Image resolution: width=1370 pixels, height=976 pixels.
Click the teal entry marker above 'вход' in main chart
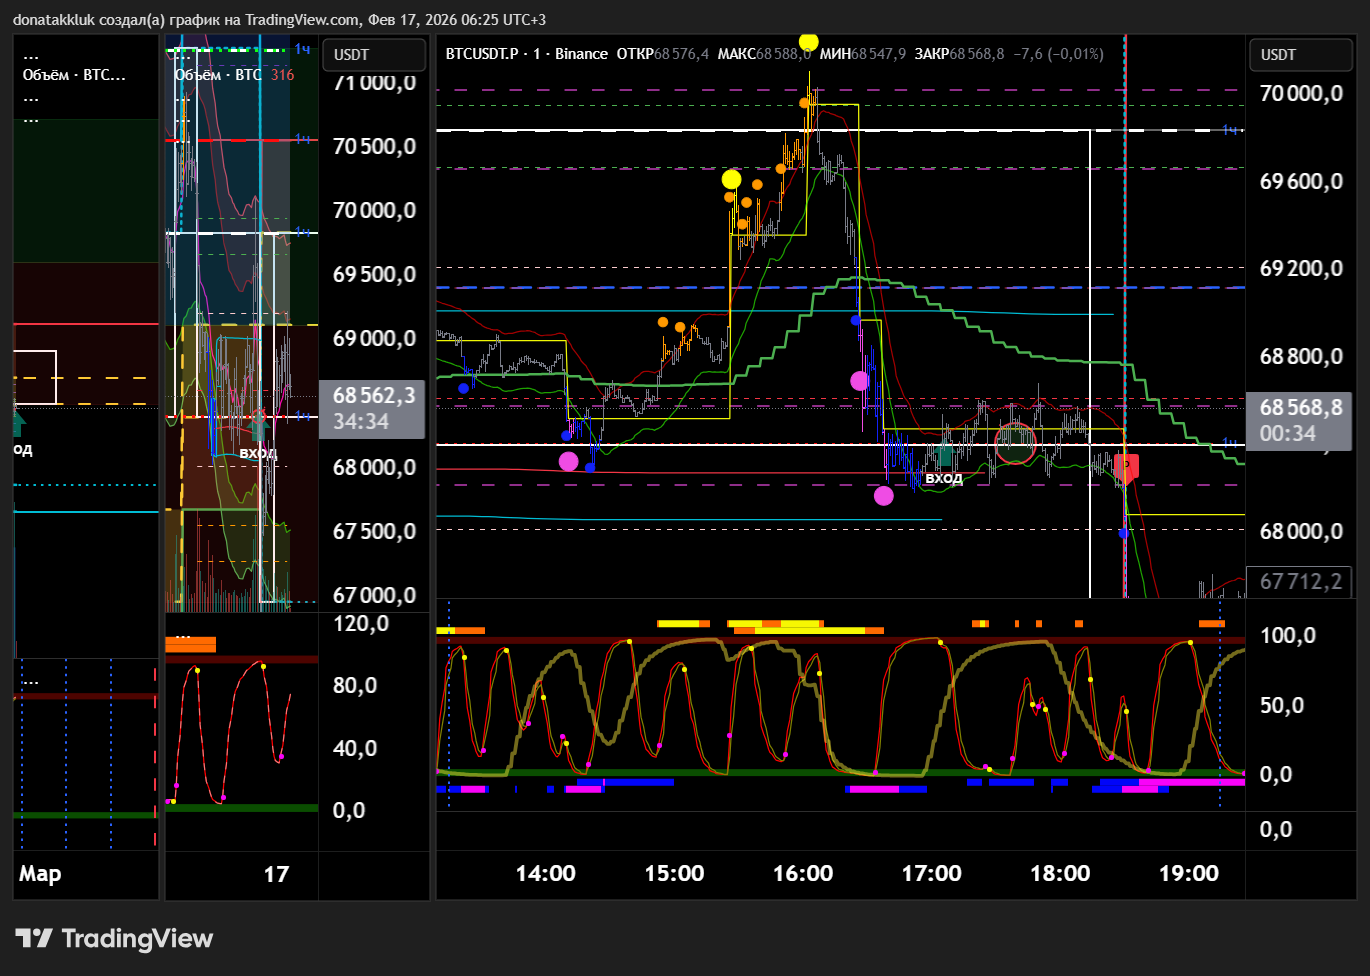(x=943, y=456)
